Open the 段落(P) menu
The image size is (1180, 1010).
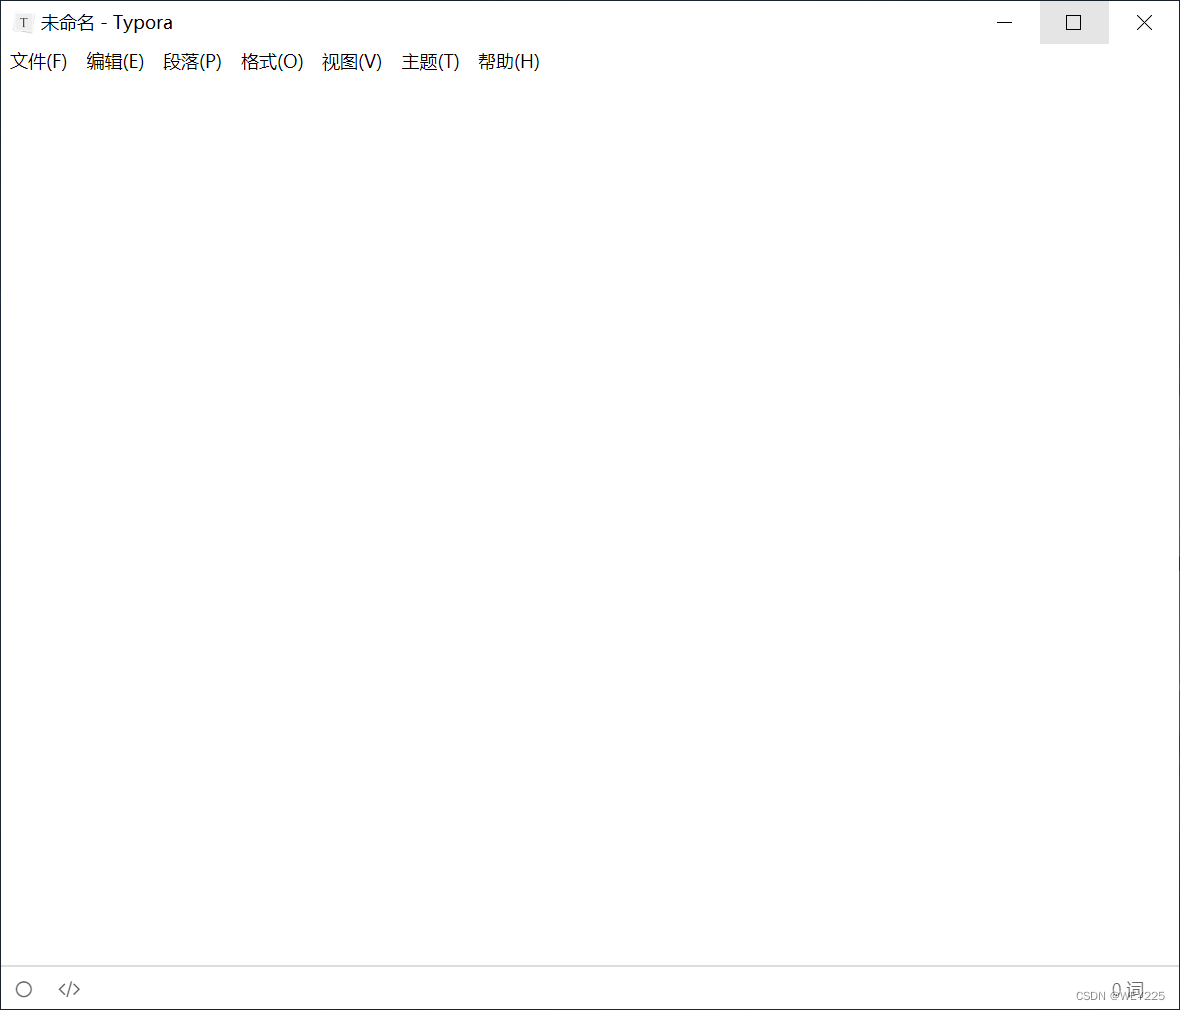tap(192, 61)
